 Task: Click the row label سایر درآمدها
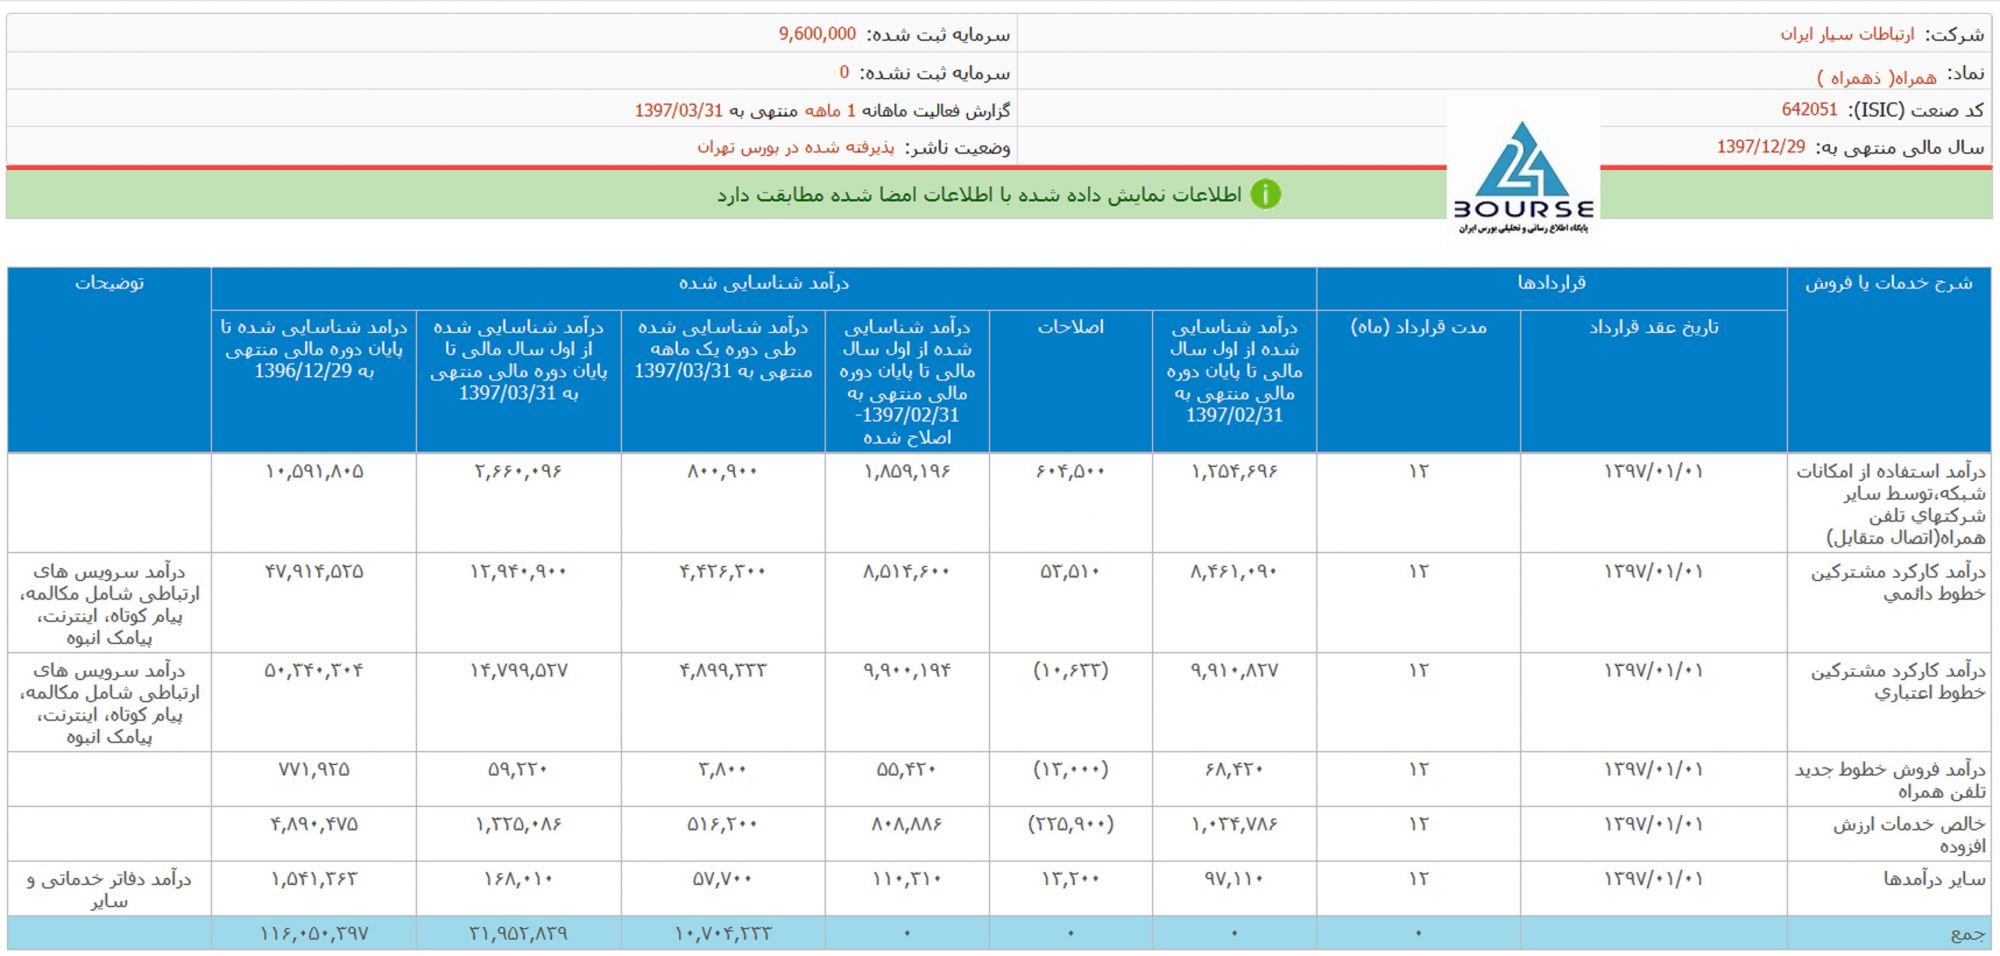tap(1934, 879)
